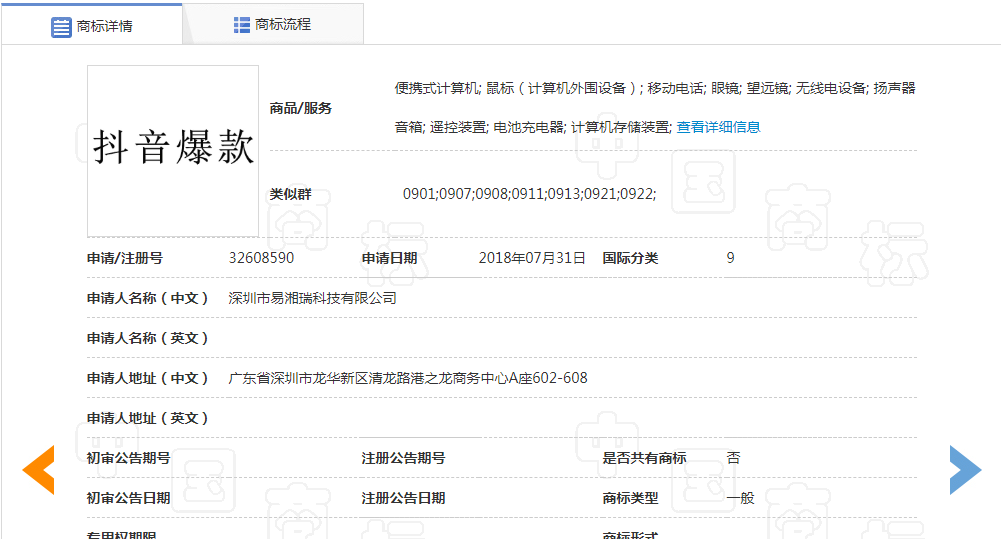Click the international class value 9
Screen dimensions: 1001x539
tap(730, 258)
